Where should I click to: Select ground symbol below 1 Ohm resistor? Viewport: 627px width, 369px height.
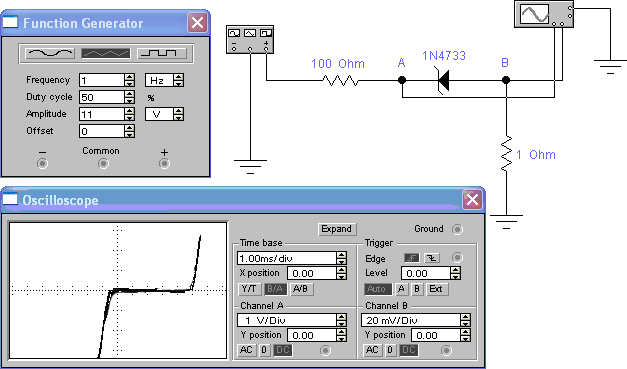click(x=506, y=222)
